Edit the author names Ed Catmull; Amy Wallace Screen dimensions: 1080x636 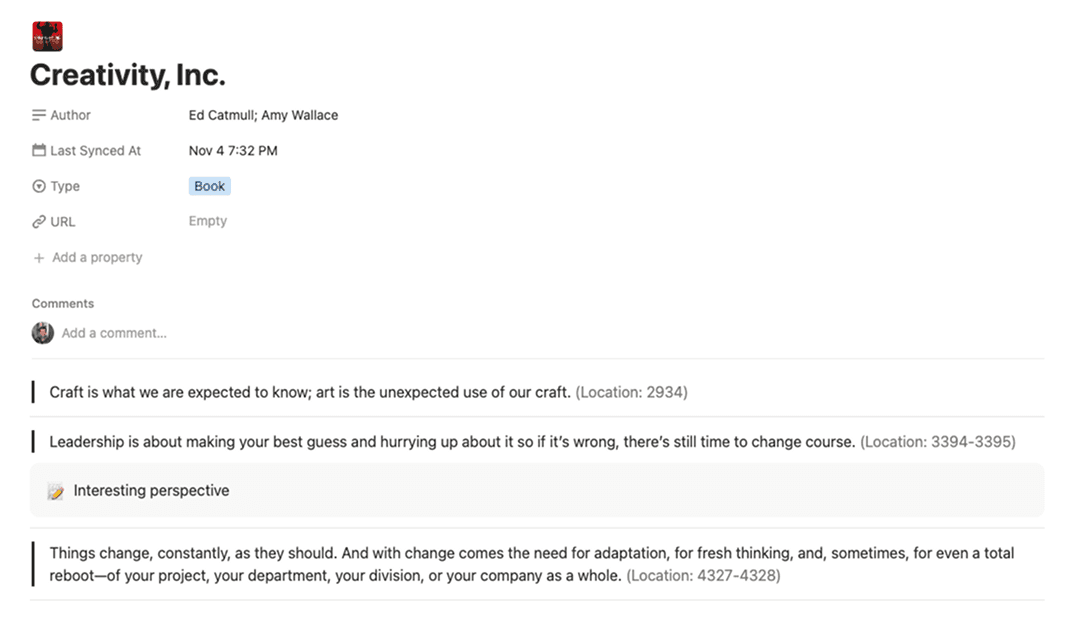(x=263, y=115)
